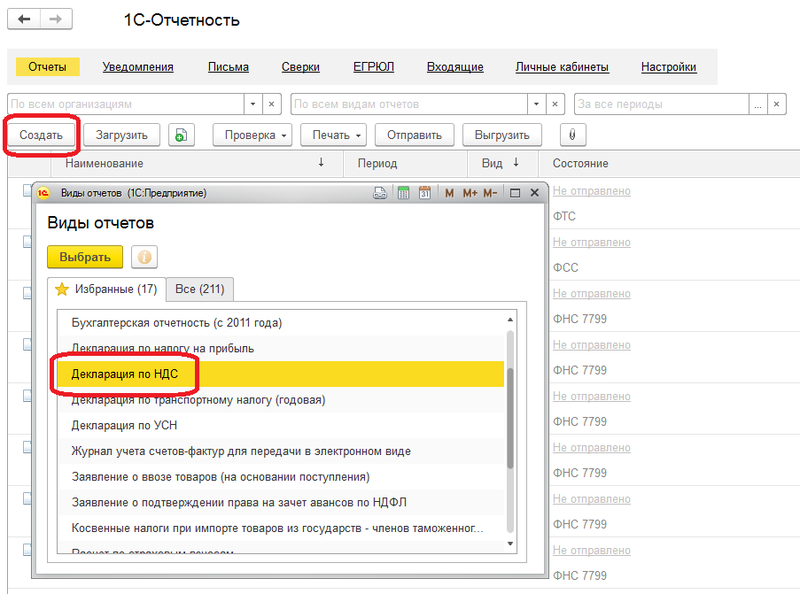Switch to the Все (211) tab

click(x=200, y=289)
